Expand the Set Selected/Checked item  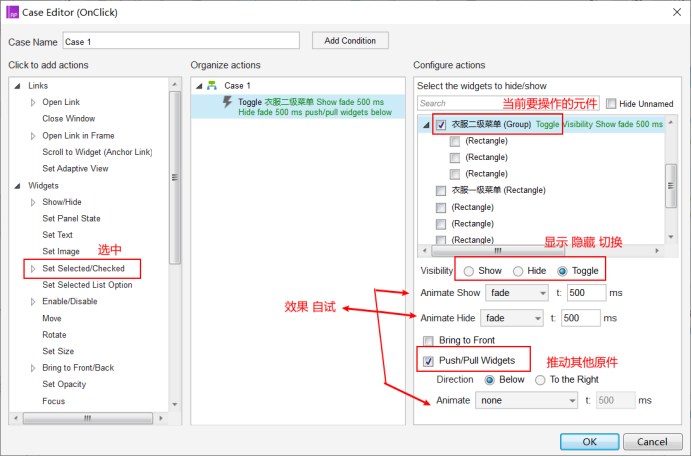tap(33, 269)
